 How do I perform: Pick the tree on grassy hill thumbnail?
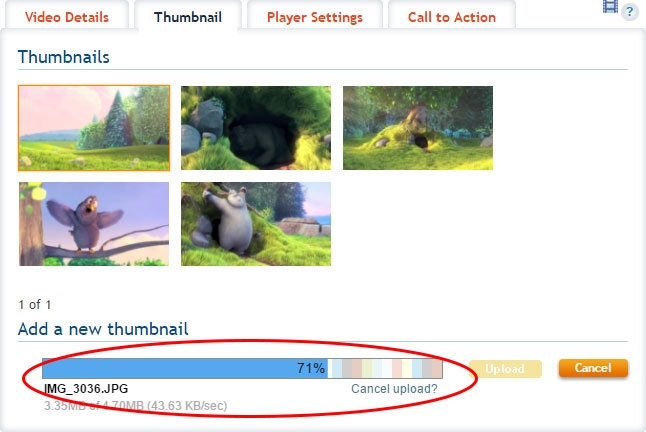[x=418, y=128]
